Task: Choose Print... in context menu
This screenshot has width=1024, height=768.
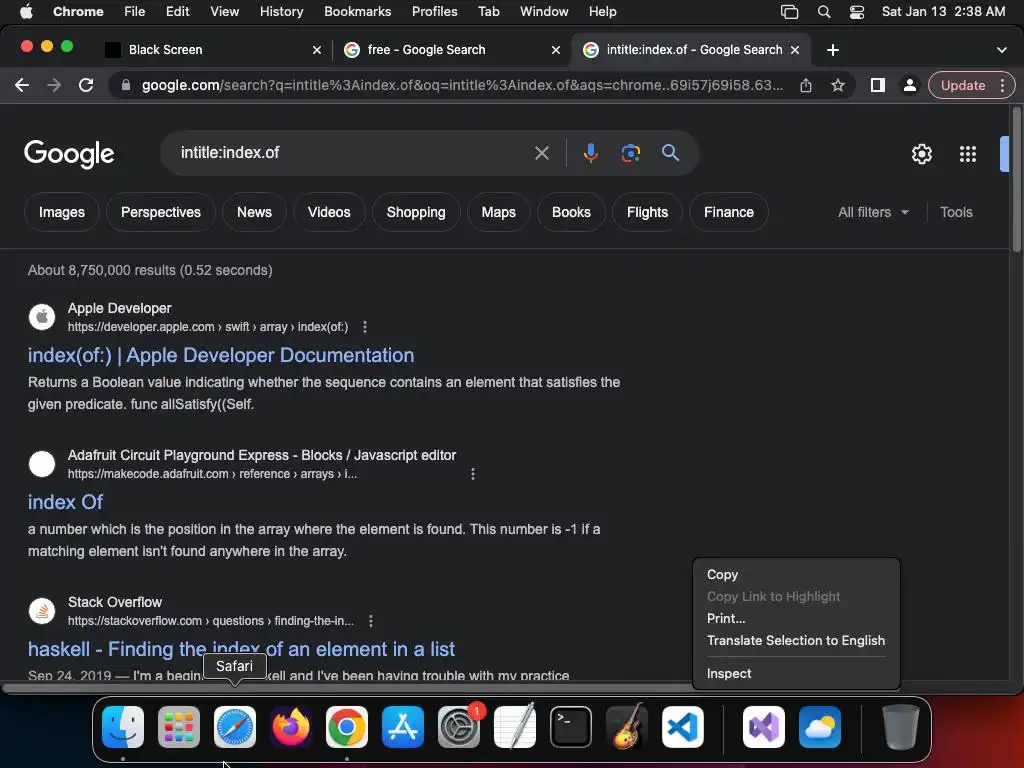Action: point(796,618)
